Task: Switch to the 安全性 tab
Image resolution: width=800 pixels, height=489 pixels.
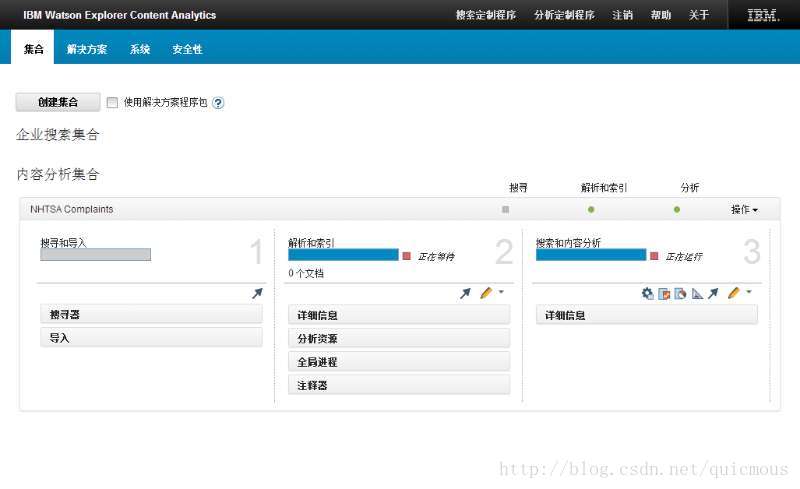Action: tap(187, 49)
